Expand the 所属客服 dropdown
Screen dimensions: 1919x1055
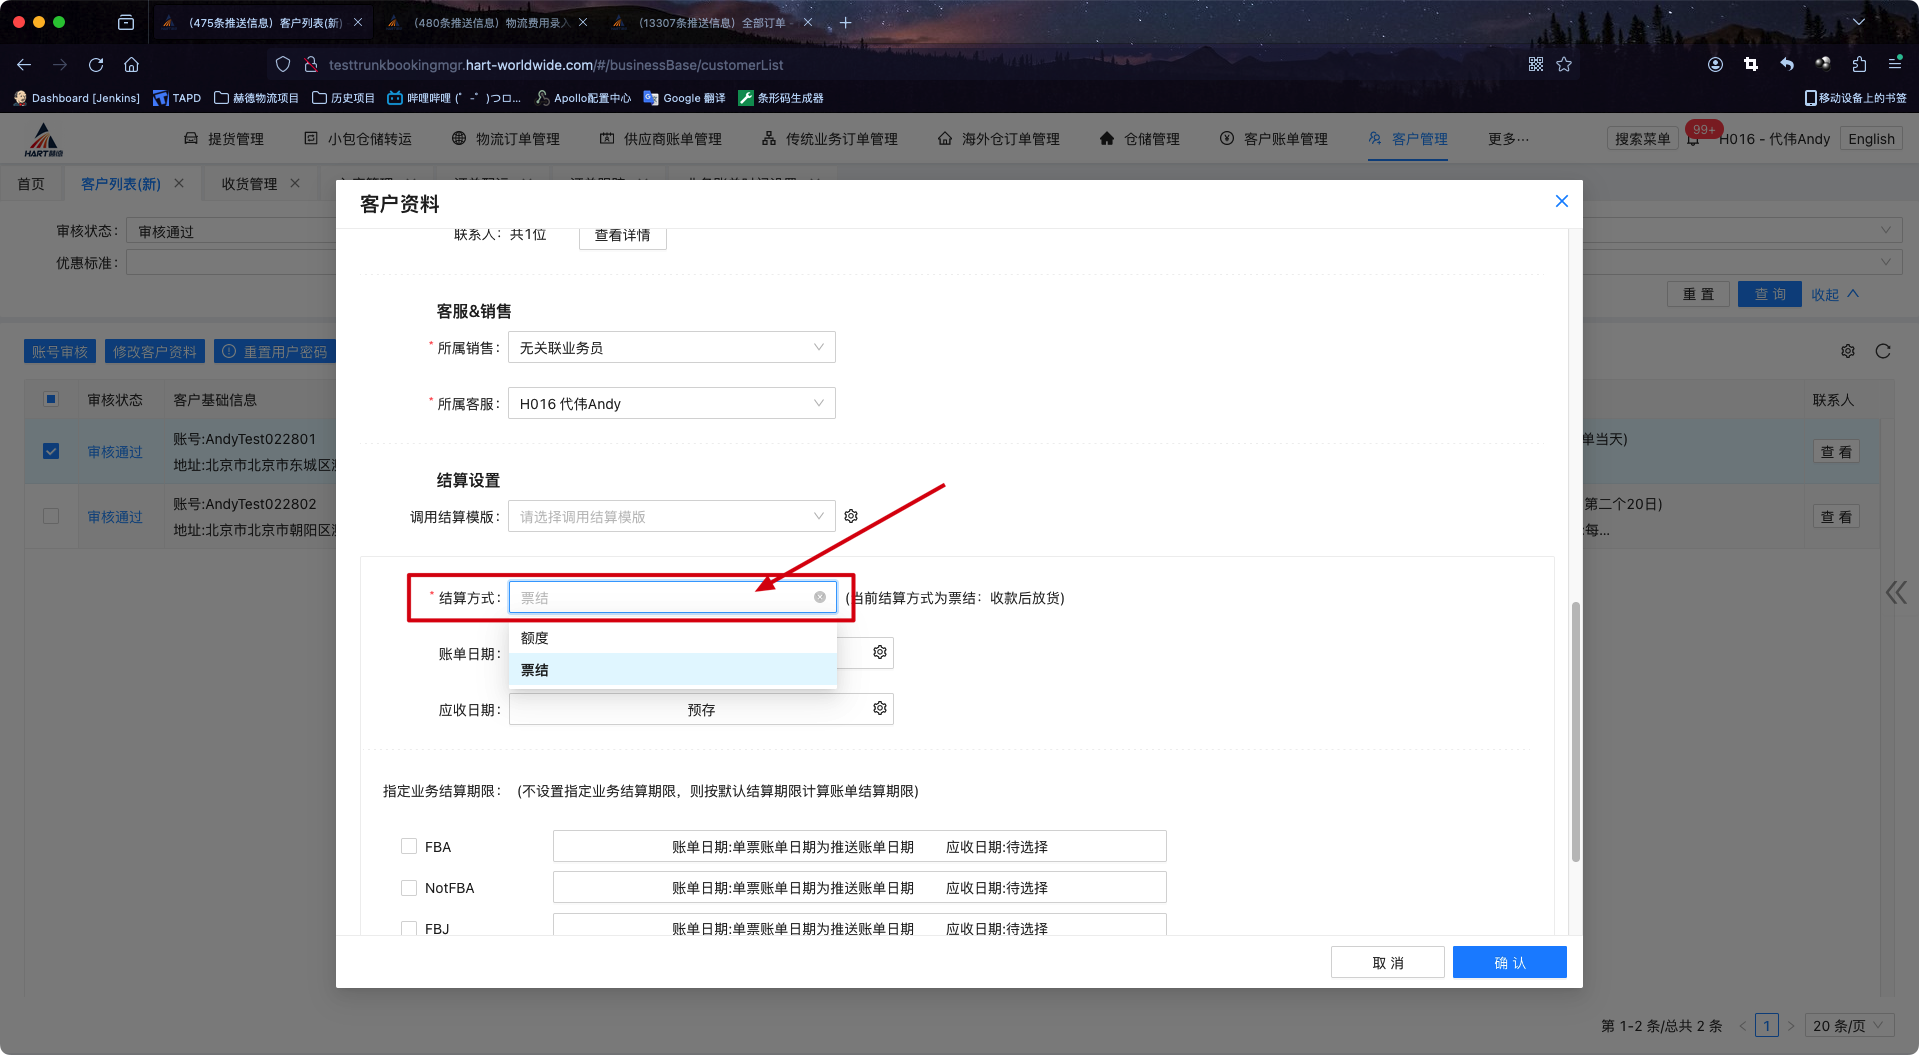(x=671, y=403)
